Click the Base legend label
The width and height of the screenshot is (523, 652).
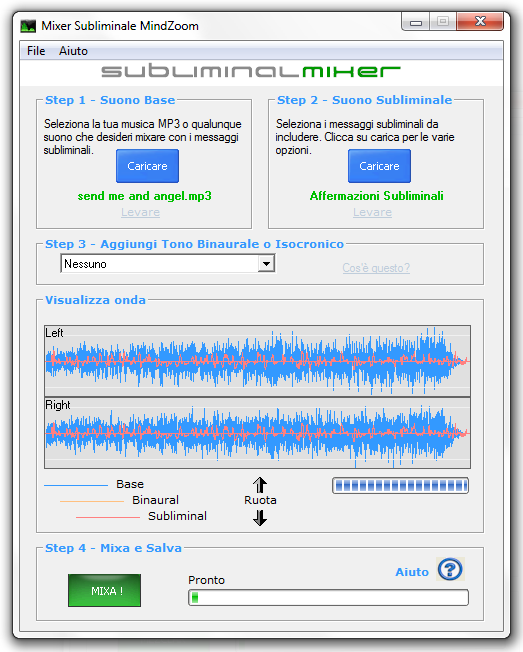click(130, 484)
